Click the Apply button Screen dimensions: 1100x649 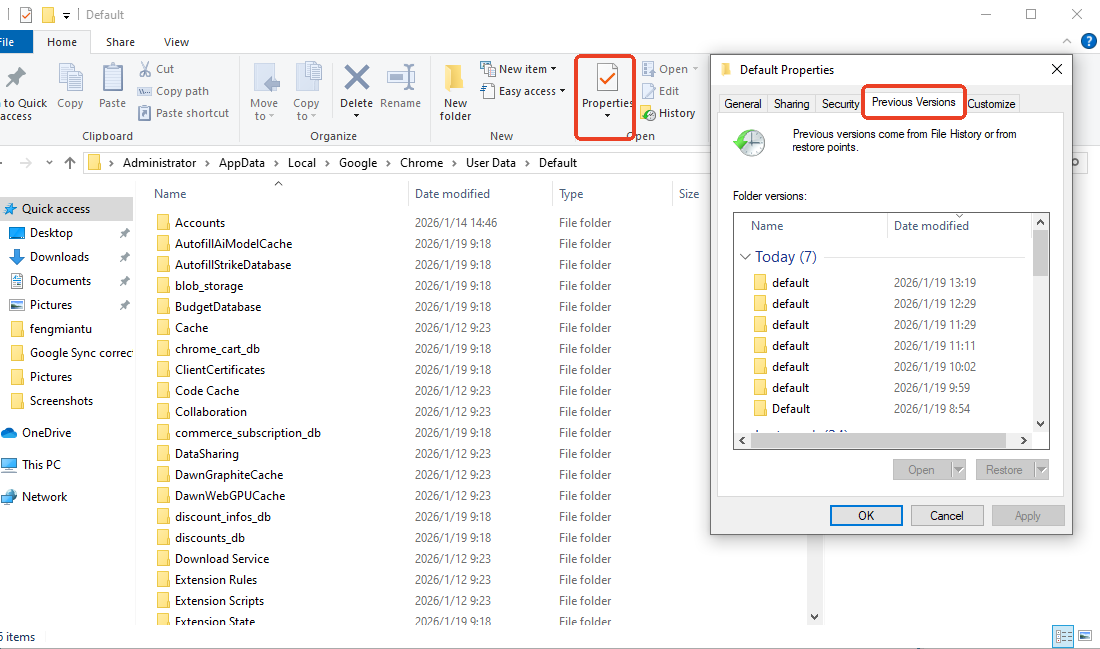click(1028, 515)
